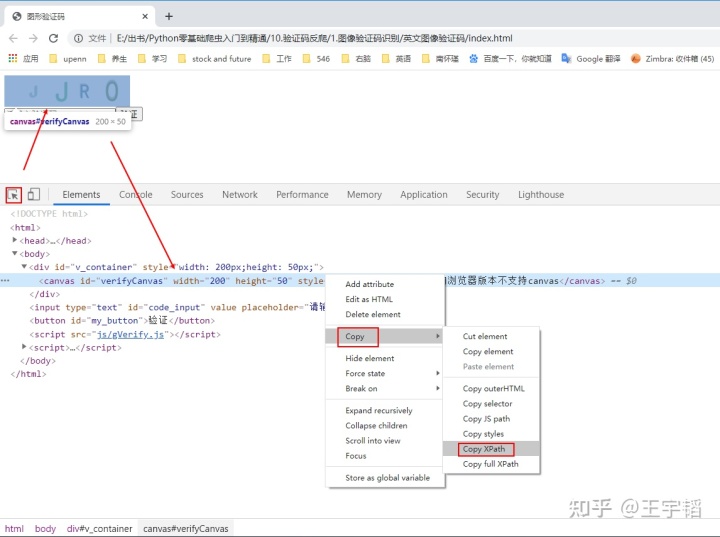The width and height of the screenshot is (720, 537).
Task: Click the site info icon in address bar
Action: 78,38
